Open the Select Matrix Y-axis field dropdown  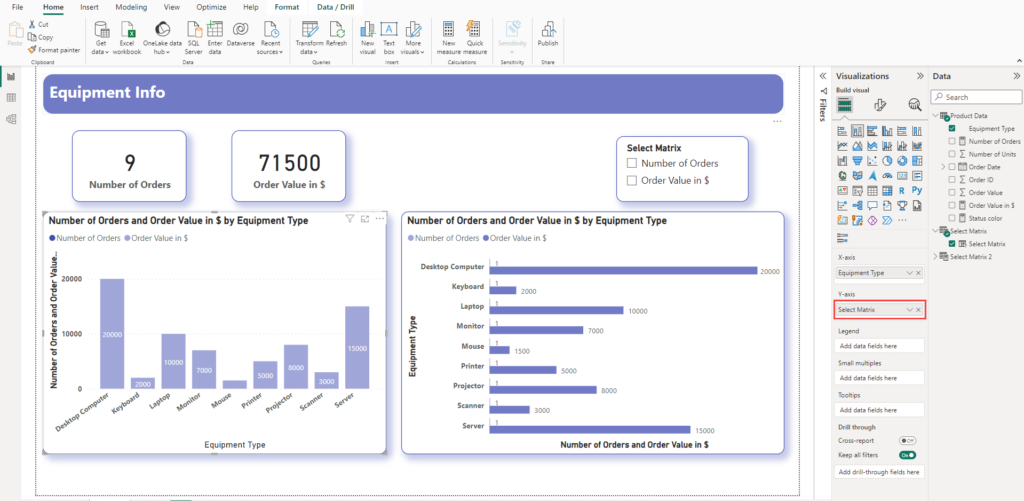[908, 310]
